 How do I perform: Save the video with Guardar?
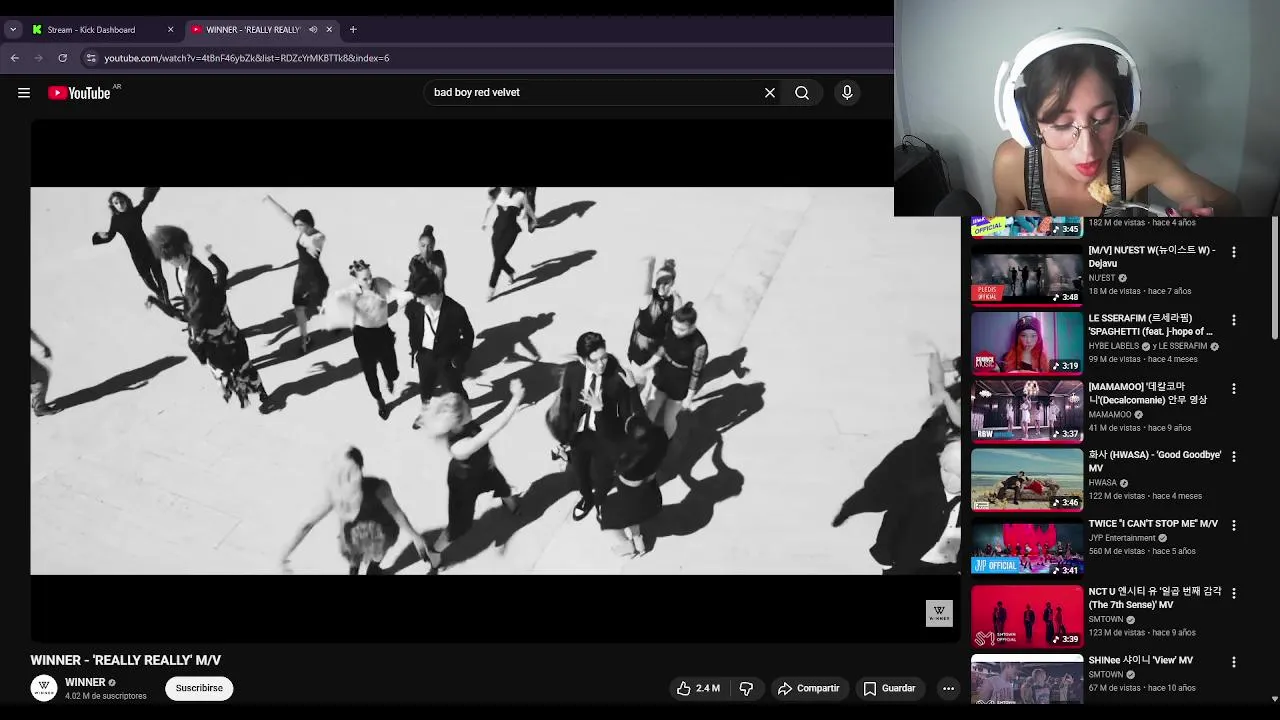pos(889,688)
